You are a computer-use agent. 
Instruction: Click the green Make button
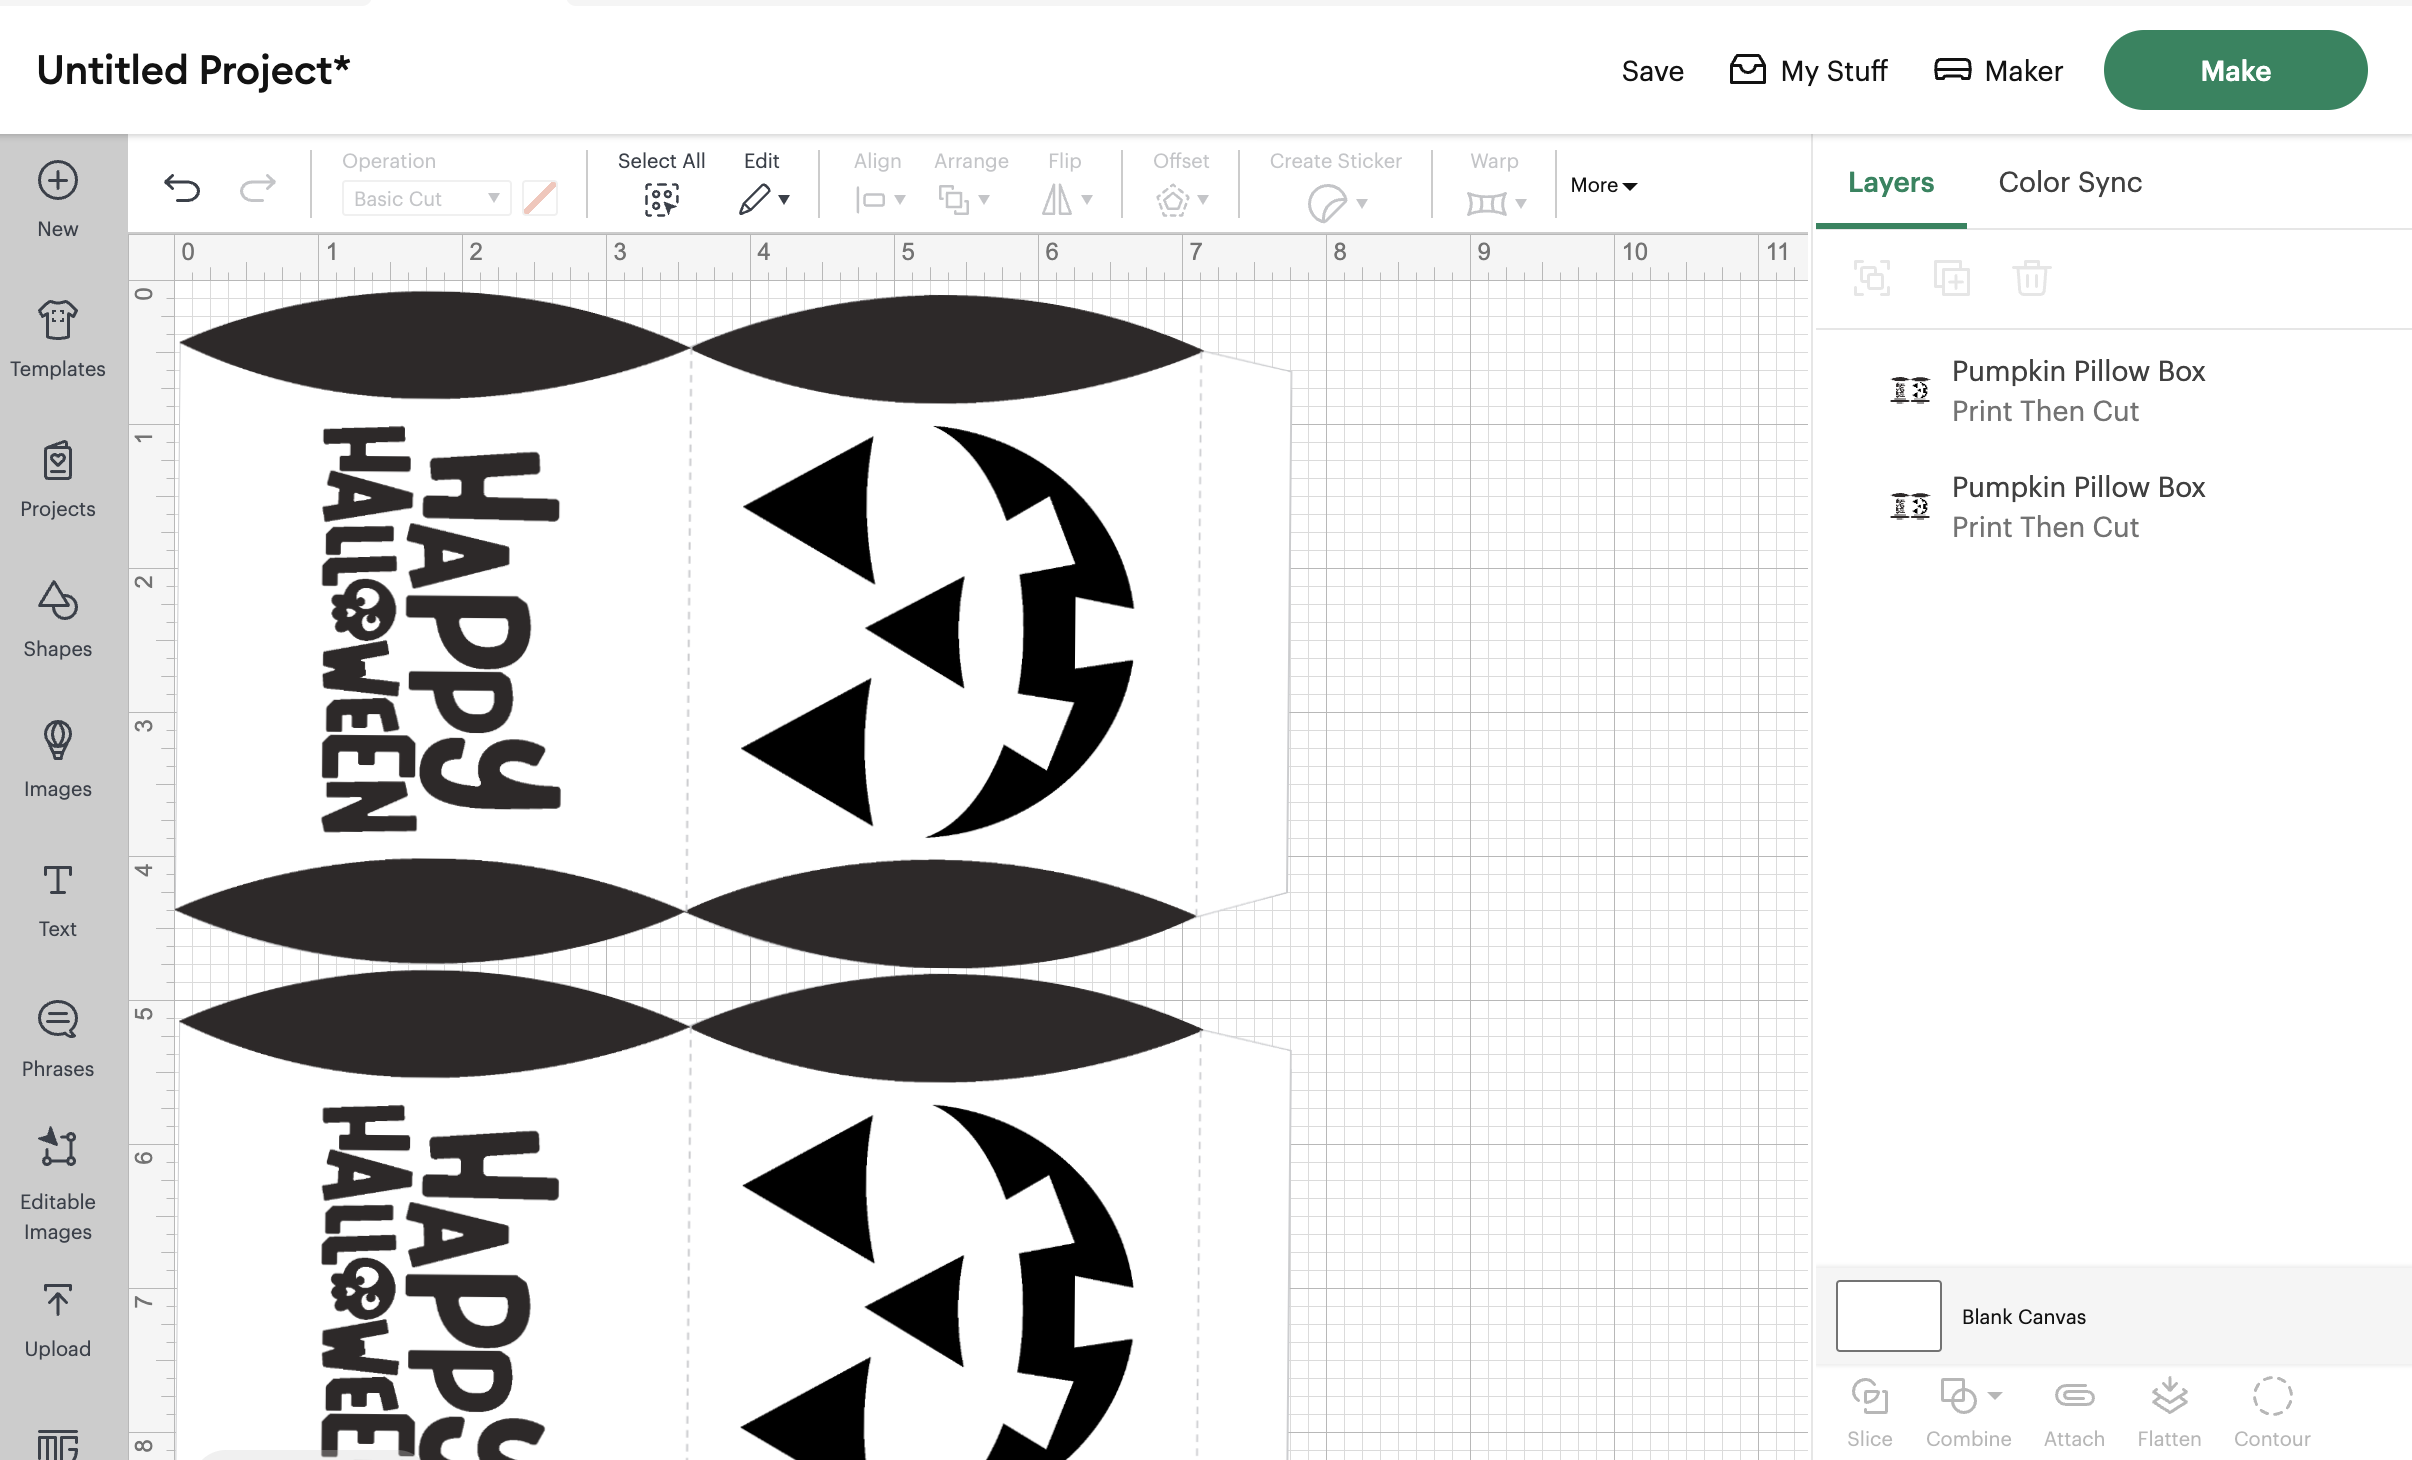[2235, 70]
